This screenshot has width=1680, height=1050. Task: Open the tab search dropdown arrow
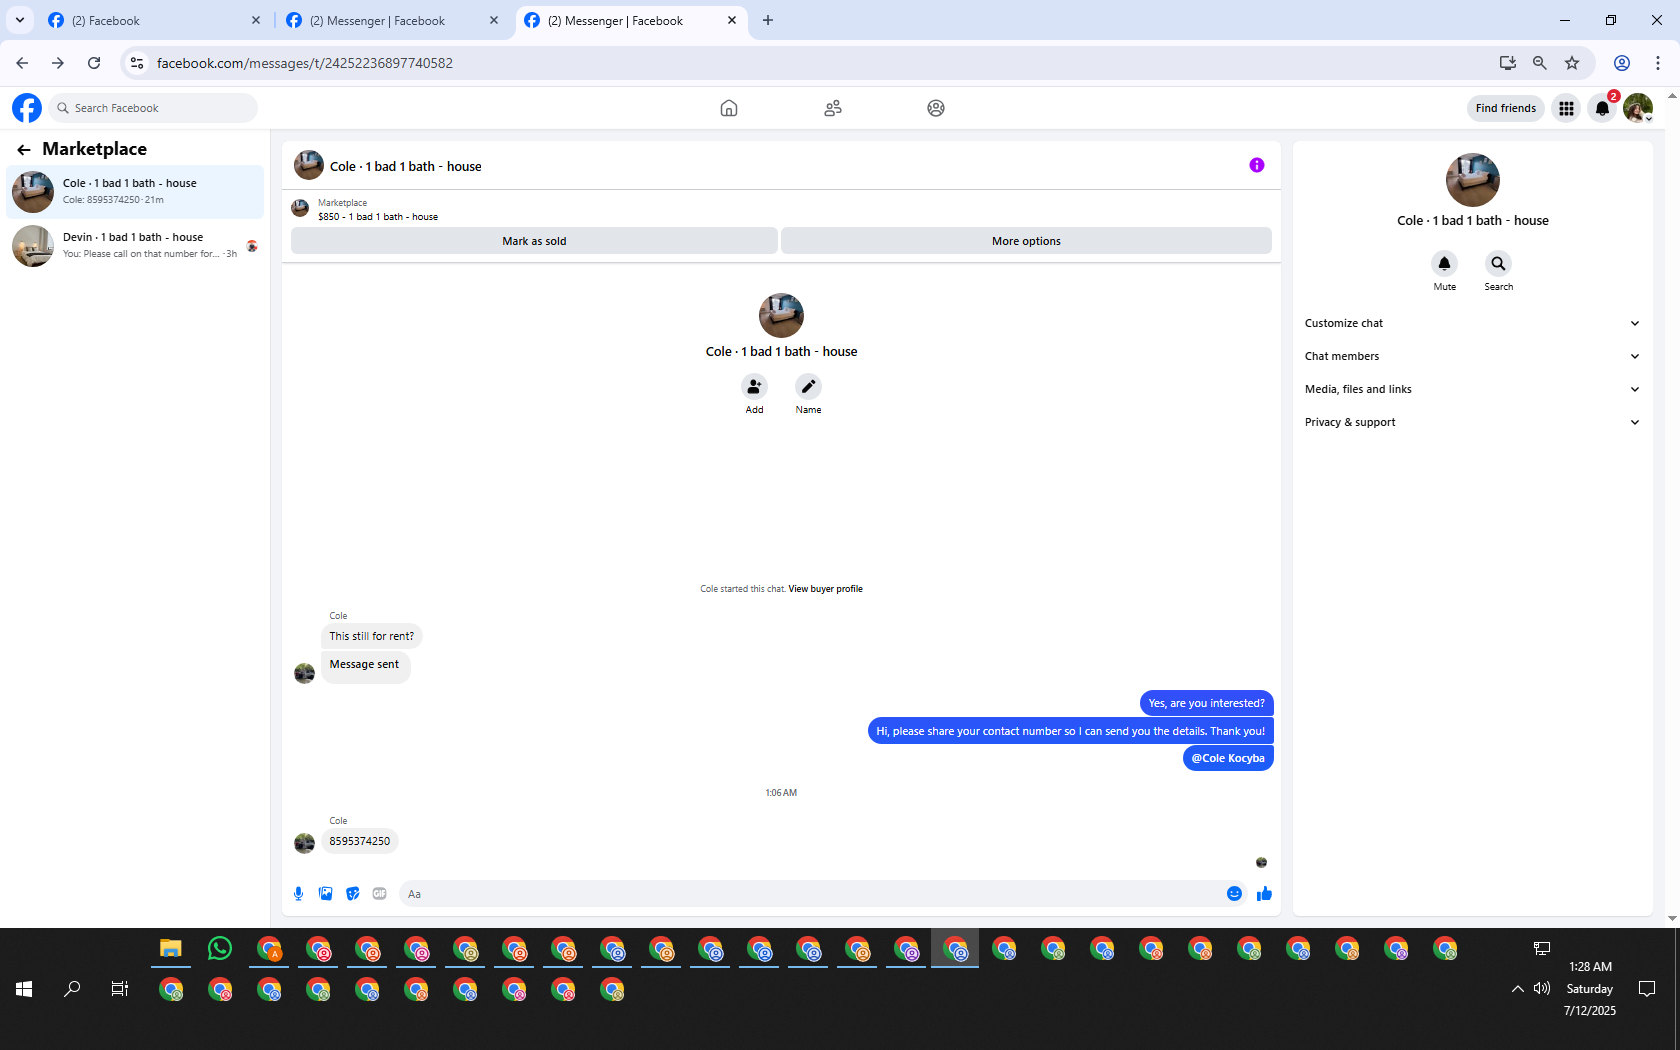point(20,20)
